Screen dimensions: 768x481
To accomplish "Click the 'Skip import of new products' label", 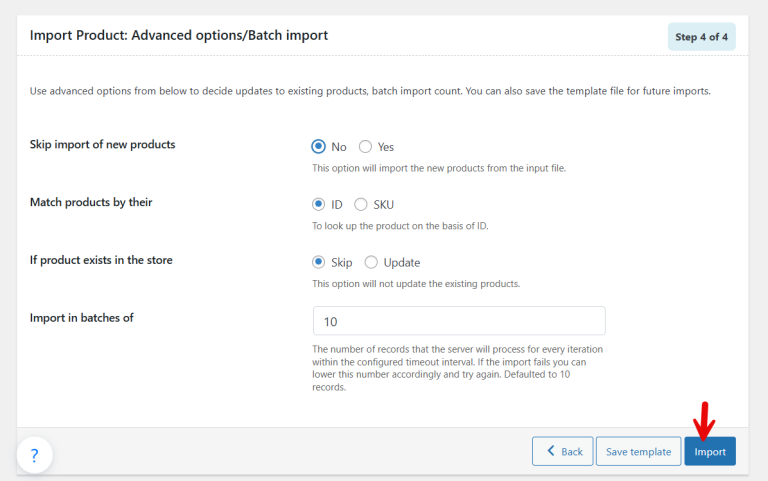I will pyautogui.click(x=102, y=144).
